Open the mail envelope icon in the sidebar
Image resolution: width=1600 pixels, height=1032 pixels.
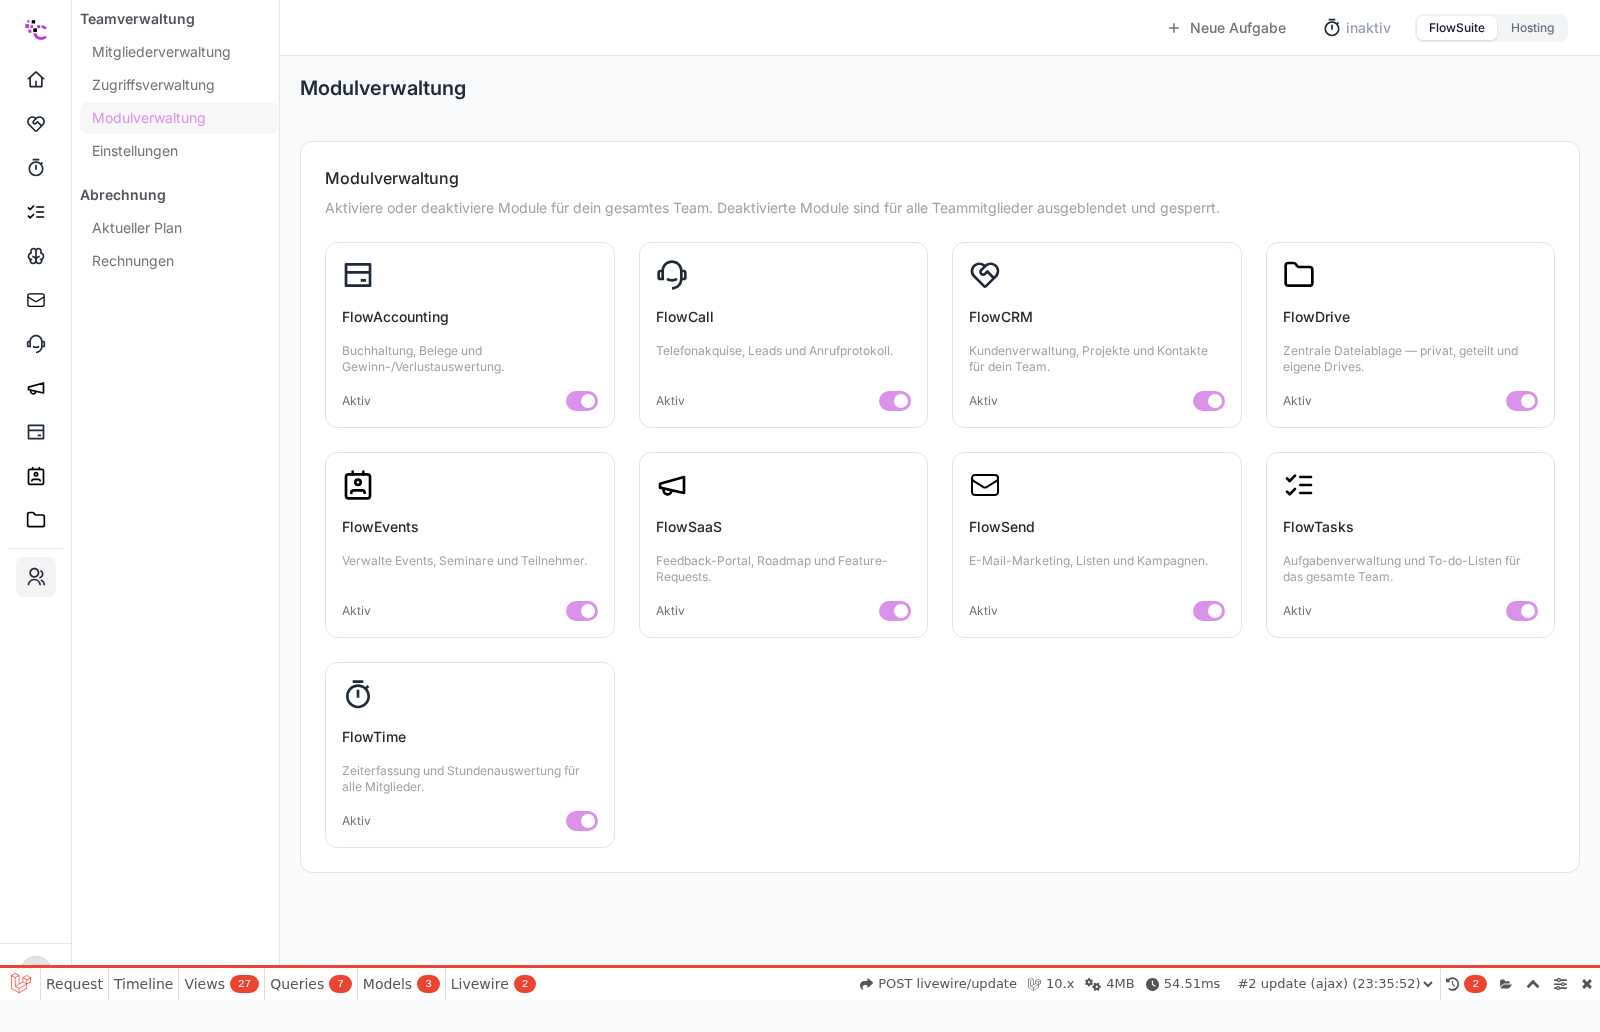click(x=36, y=299)
